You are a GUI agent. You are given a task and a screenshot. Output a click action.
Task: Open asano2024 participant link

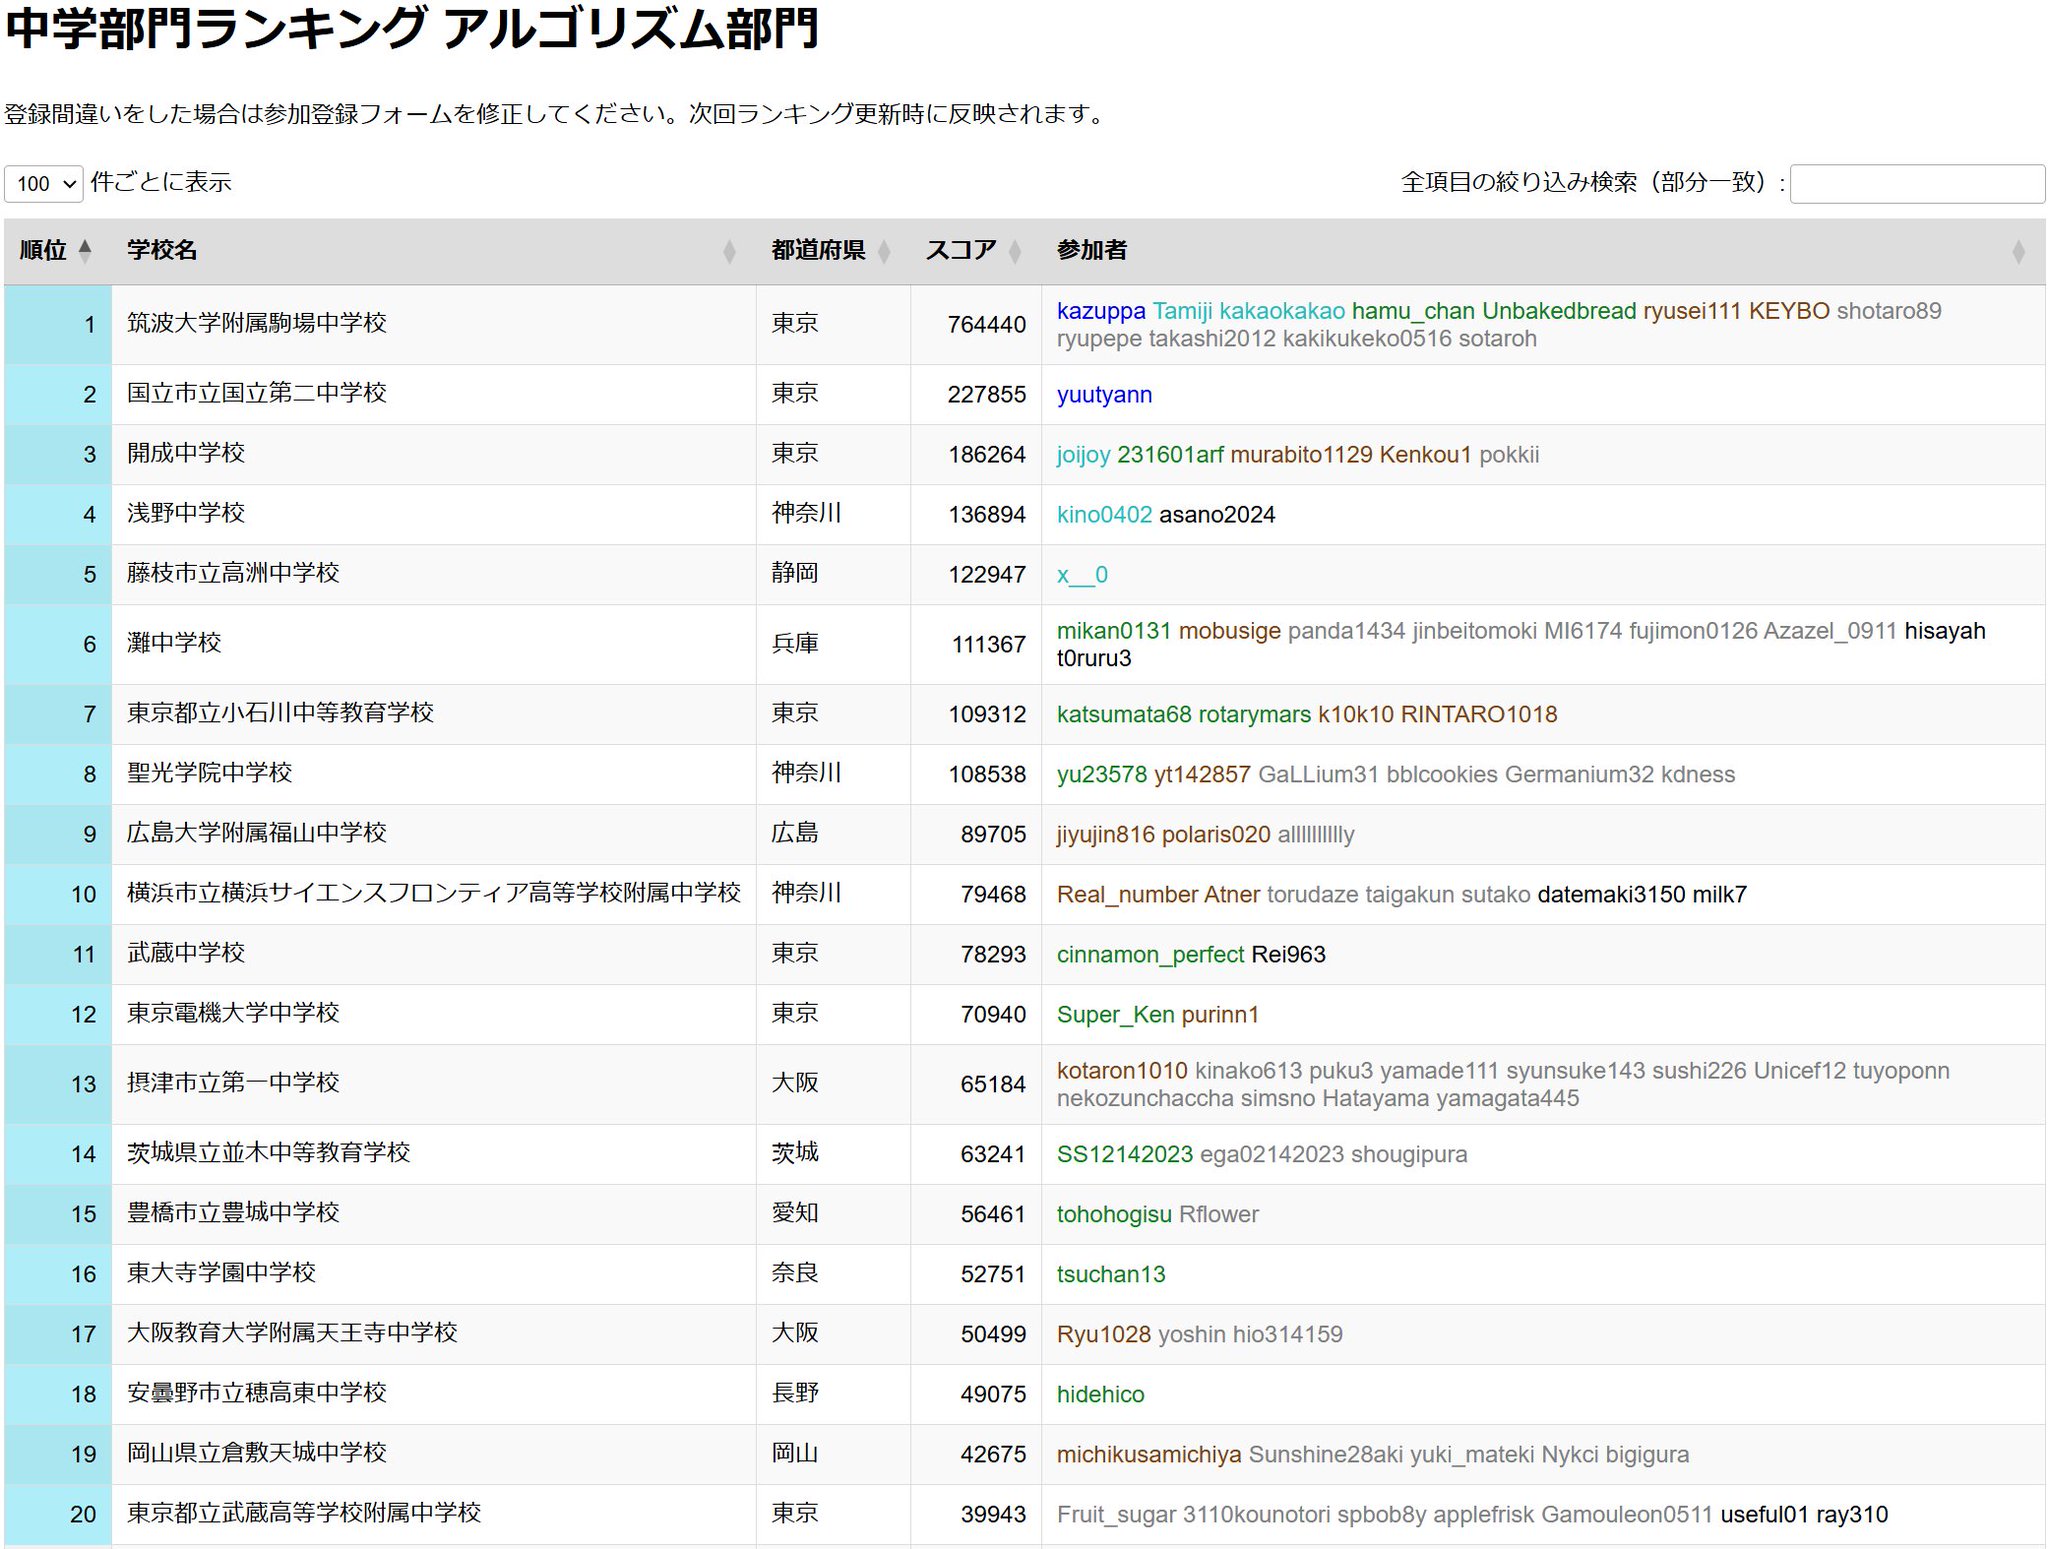(1217, 515)
